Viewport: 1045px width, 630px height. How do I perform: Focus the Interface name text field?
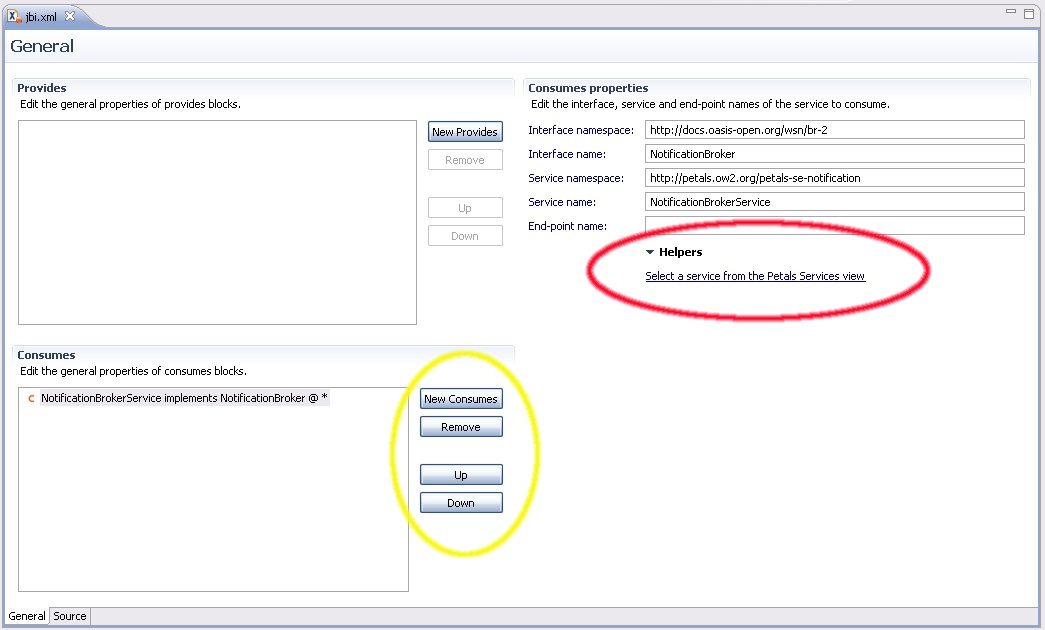834,154
